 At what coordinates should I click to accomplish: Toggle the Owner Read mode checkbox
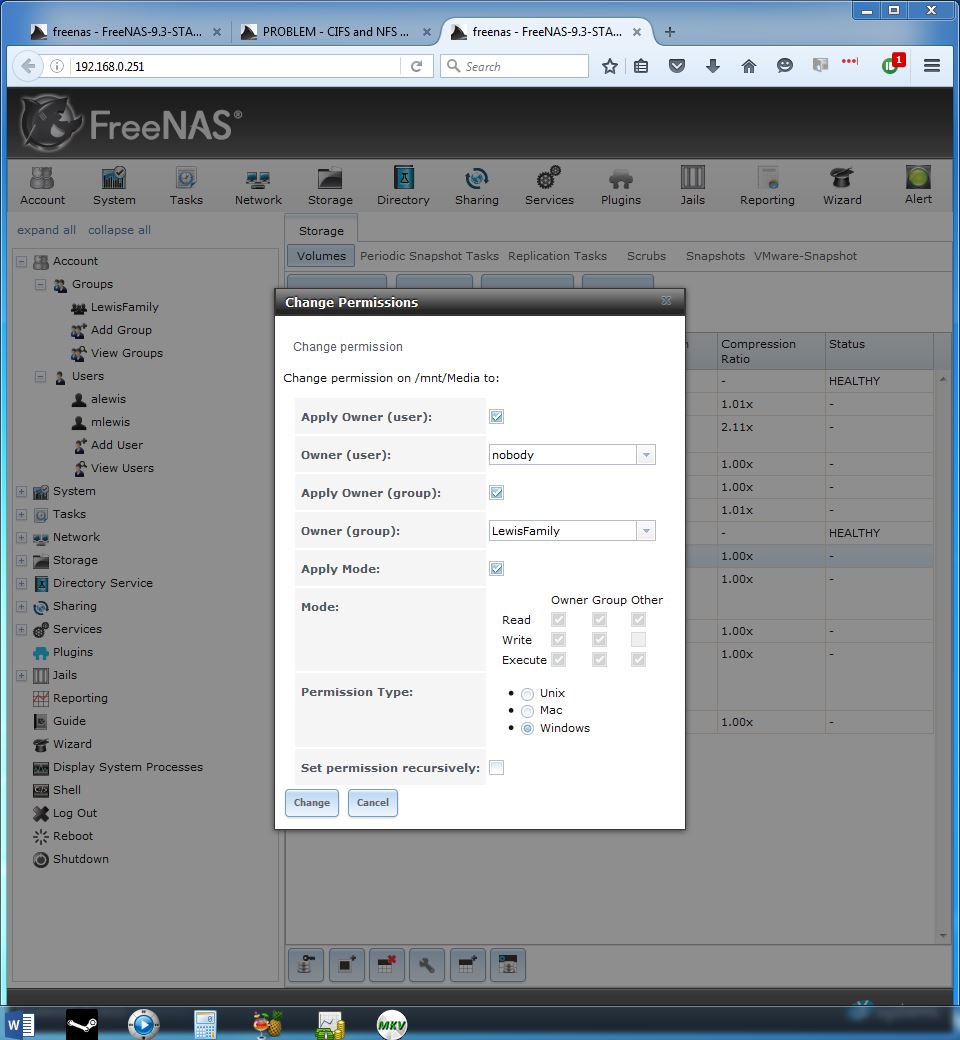pyautogui.click(x=559, y=619)
